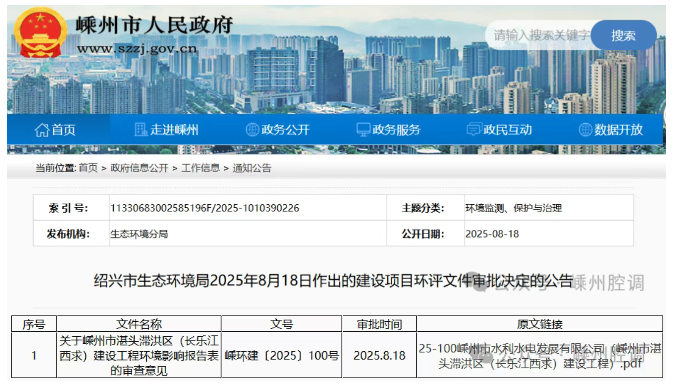The height and width of the screenshot is (391, 675).
Task: Click the approval date cell 2025.8.18
Action: point(379,356)
